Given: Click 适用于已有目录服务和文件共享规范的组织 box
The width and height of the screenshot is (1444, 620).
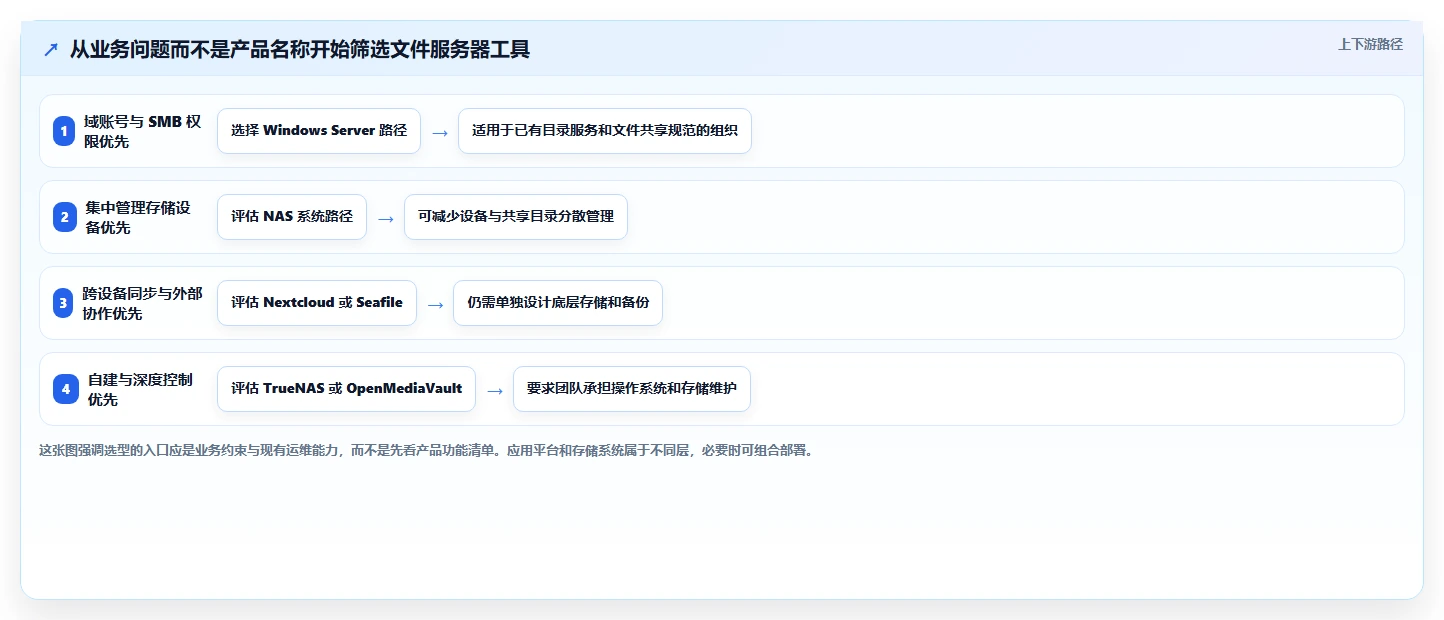Looking at the screenshot, I should 605,131.
